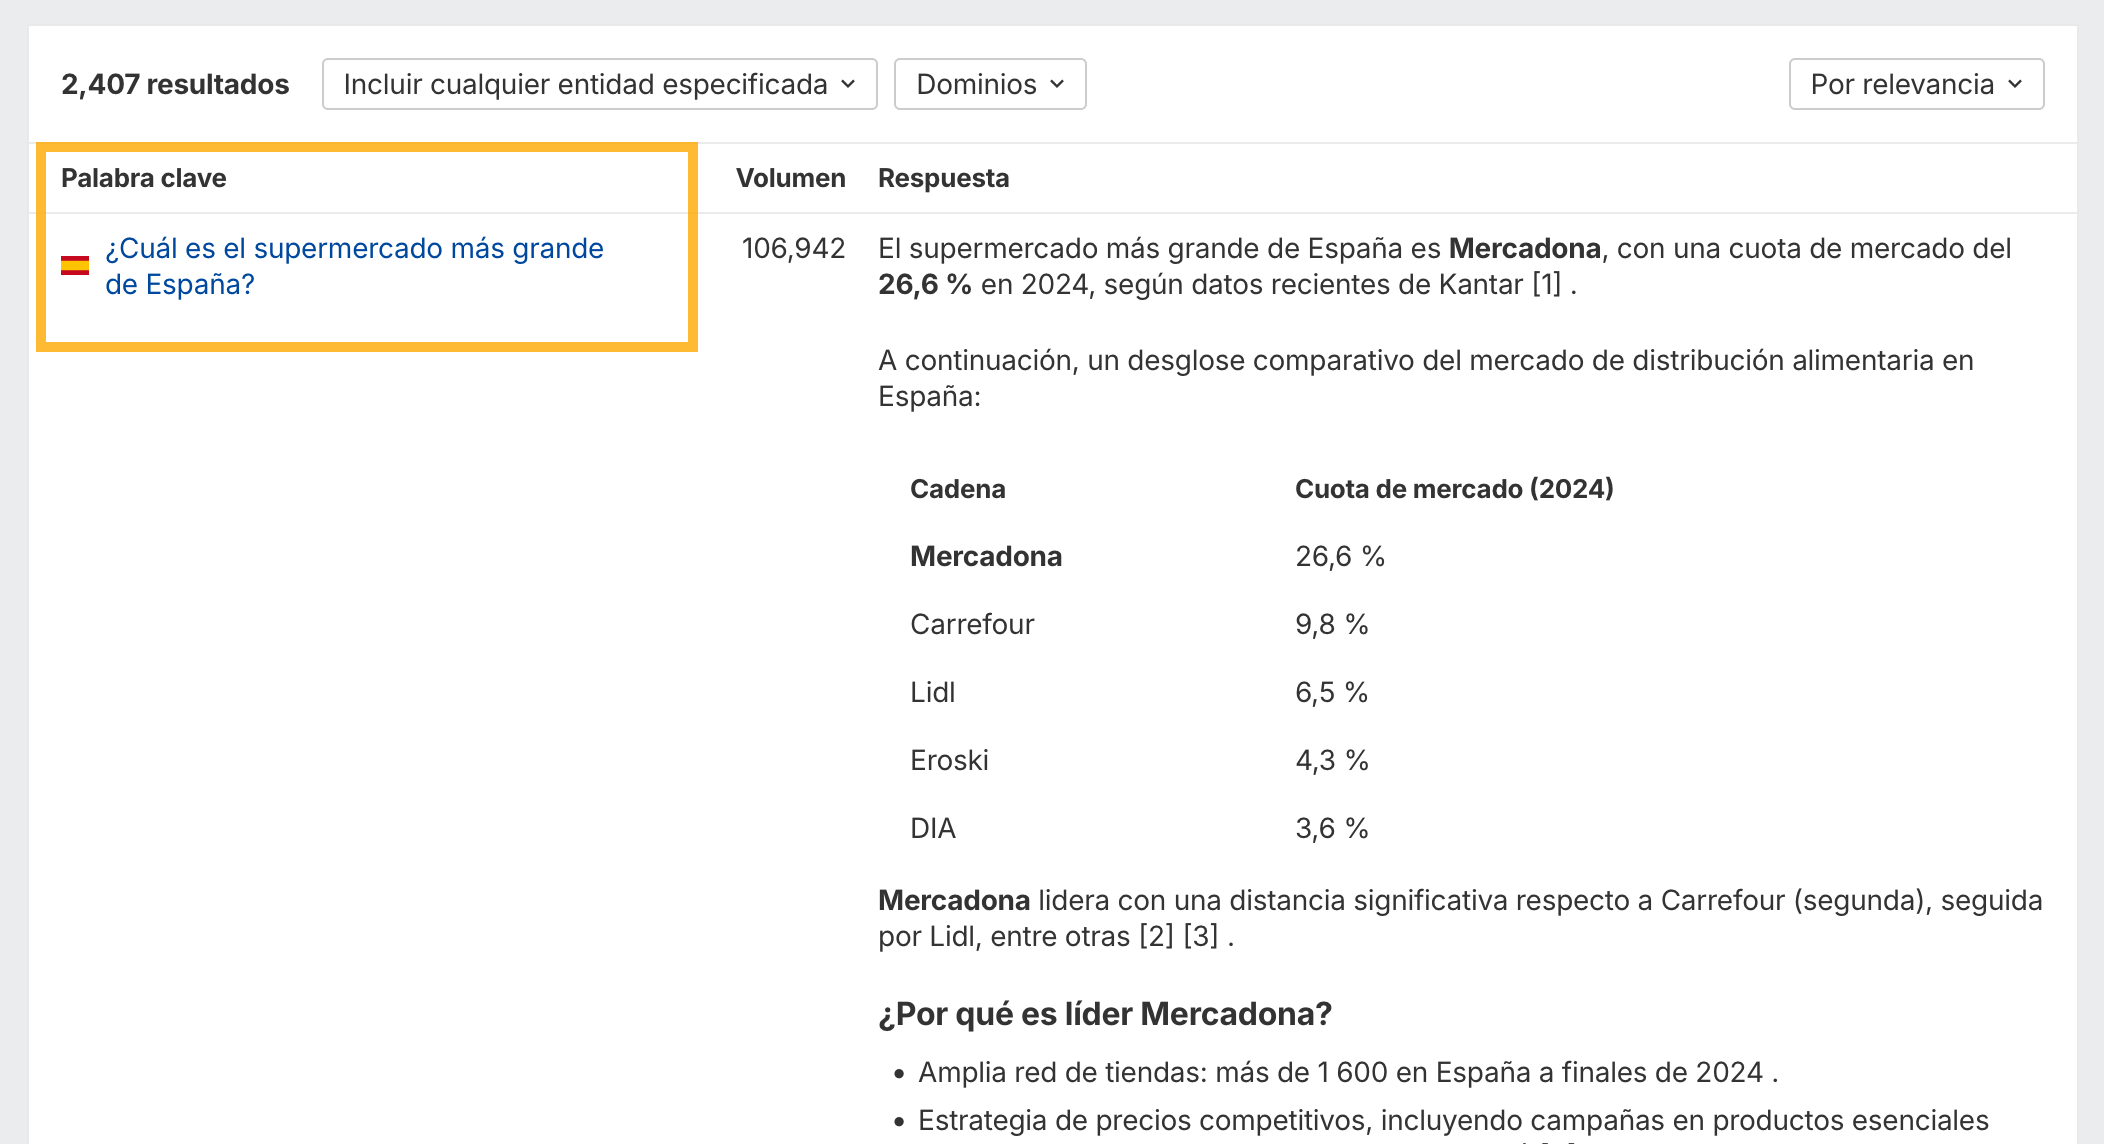Click the DIA row in the table
The width and height of the screenshot is (2104, 1144).
click(x=932, y=828)
